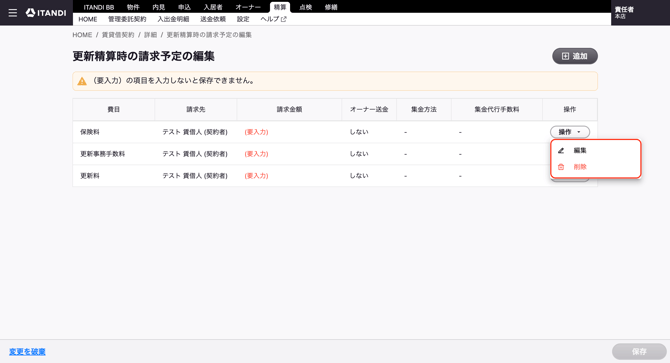Viewport: 670px width, 363px height.
Task: Open the 操作 dropdown for 保険料 row
Action: tap(570, 132)
